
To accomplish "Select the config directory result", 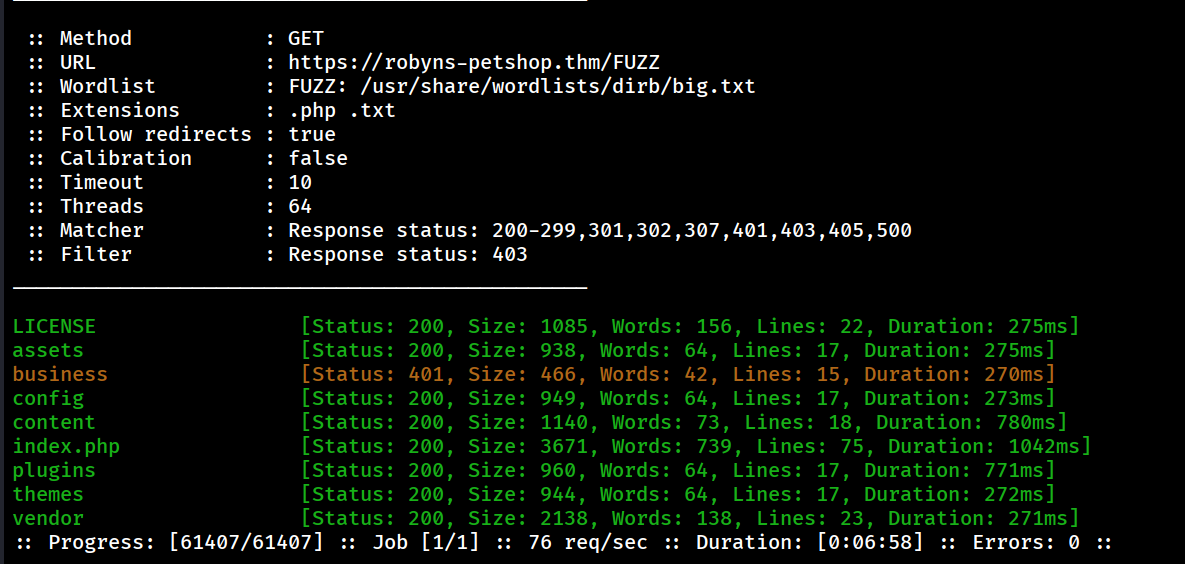I will click(x=48, y=398).
